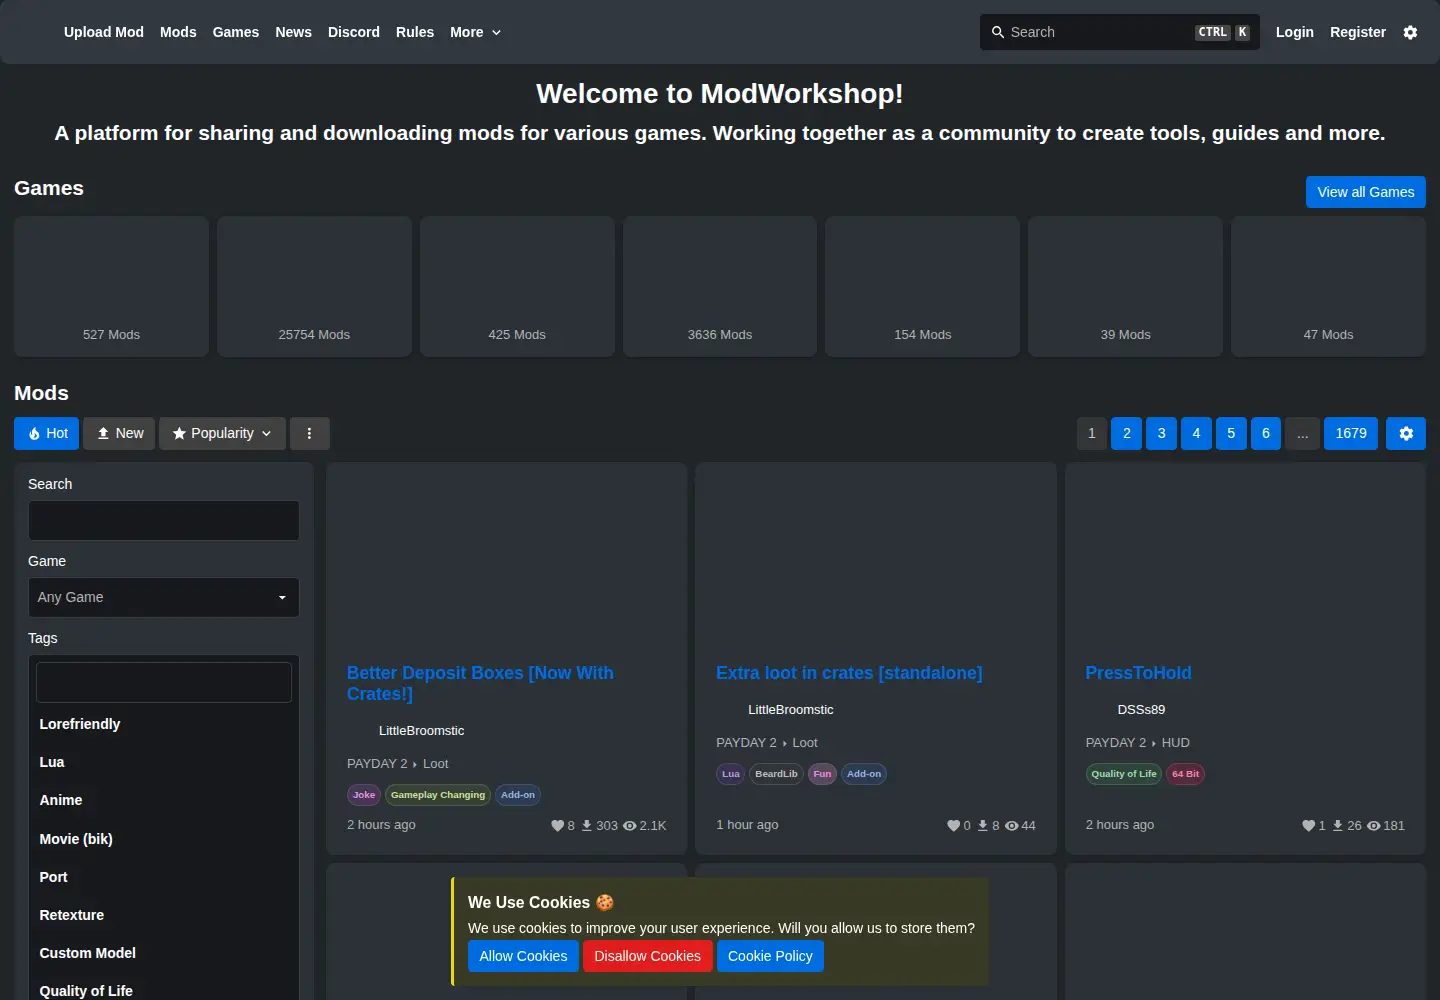
Task: Sort mods by New
Action: (119, 433)
